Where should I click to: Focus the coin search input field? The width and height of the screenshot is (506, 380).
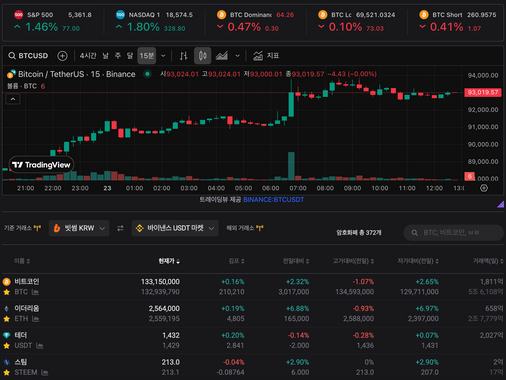(453, 233)
